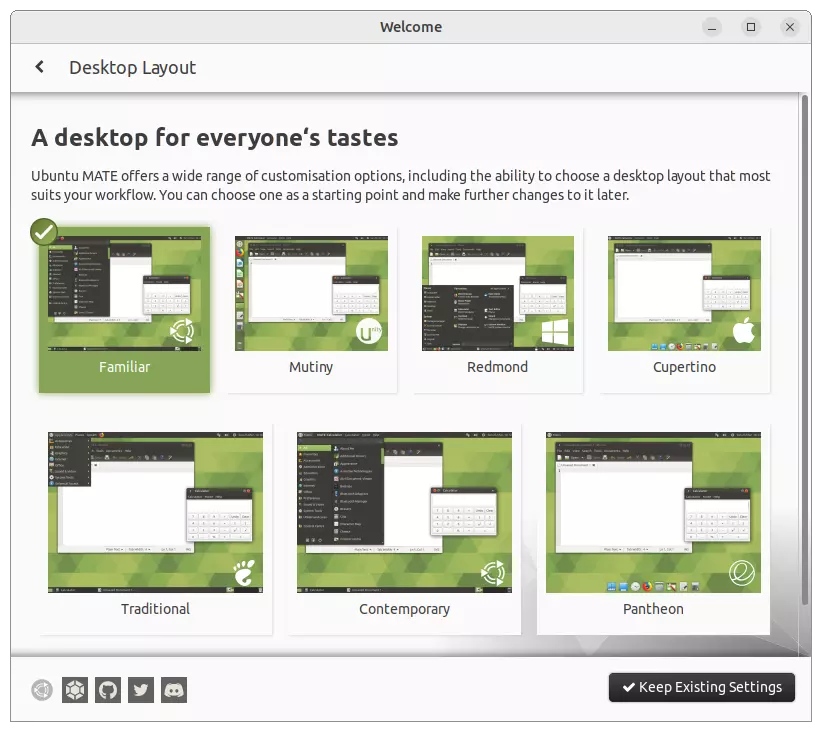
Task: Open the Twitter social icon
Action: point(140,690)
